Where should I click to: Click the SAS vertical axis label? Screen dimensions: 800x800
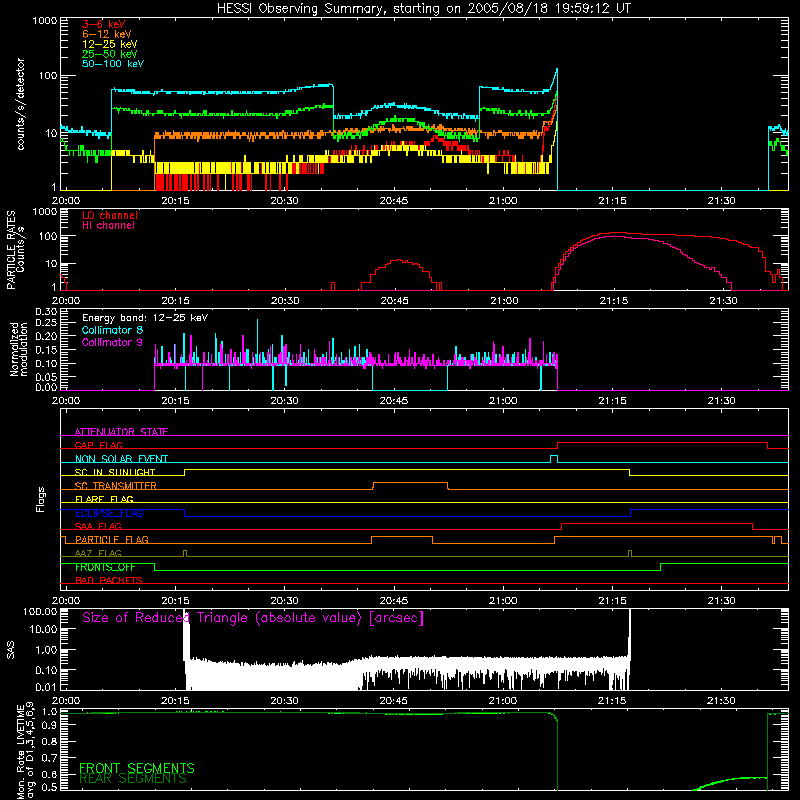click(x=10, y=649)
